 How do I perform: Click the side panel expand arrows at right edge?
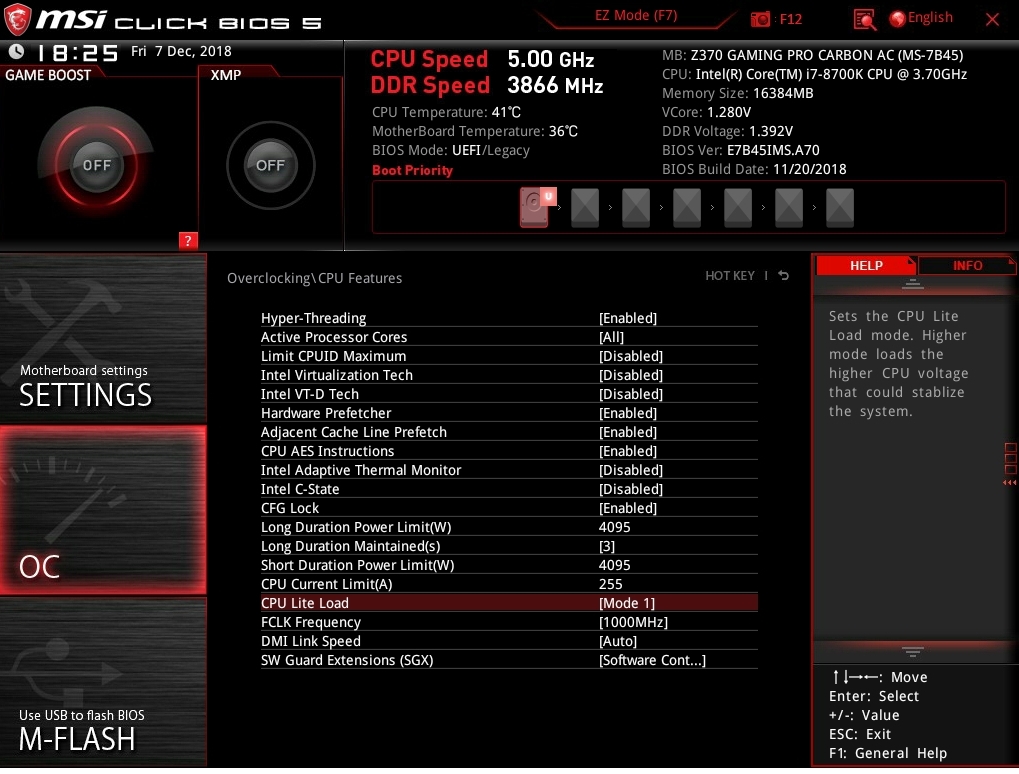(x=1009, y=483)
